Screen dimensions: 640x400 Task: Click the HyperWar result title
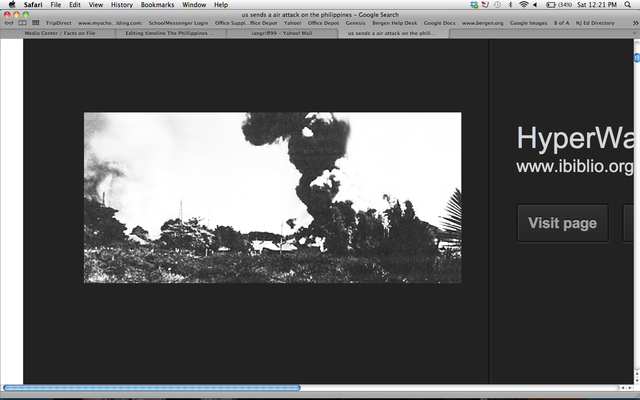(575, 138)
